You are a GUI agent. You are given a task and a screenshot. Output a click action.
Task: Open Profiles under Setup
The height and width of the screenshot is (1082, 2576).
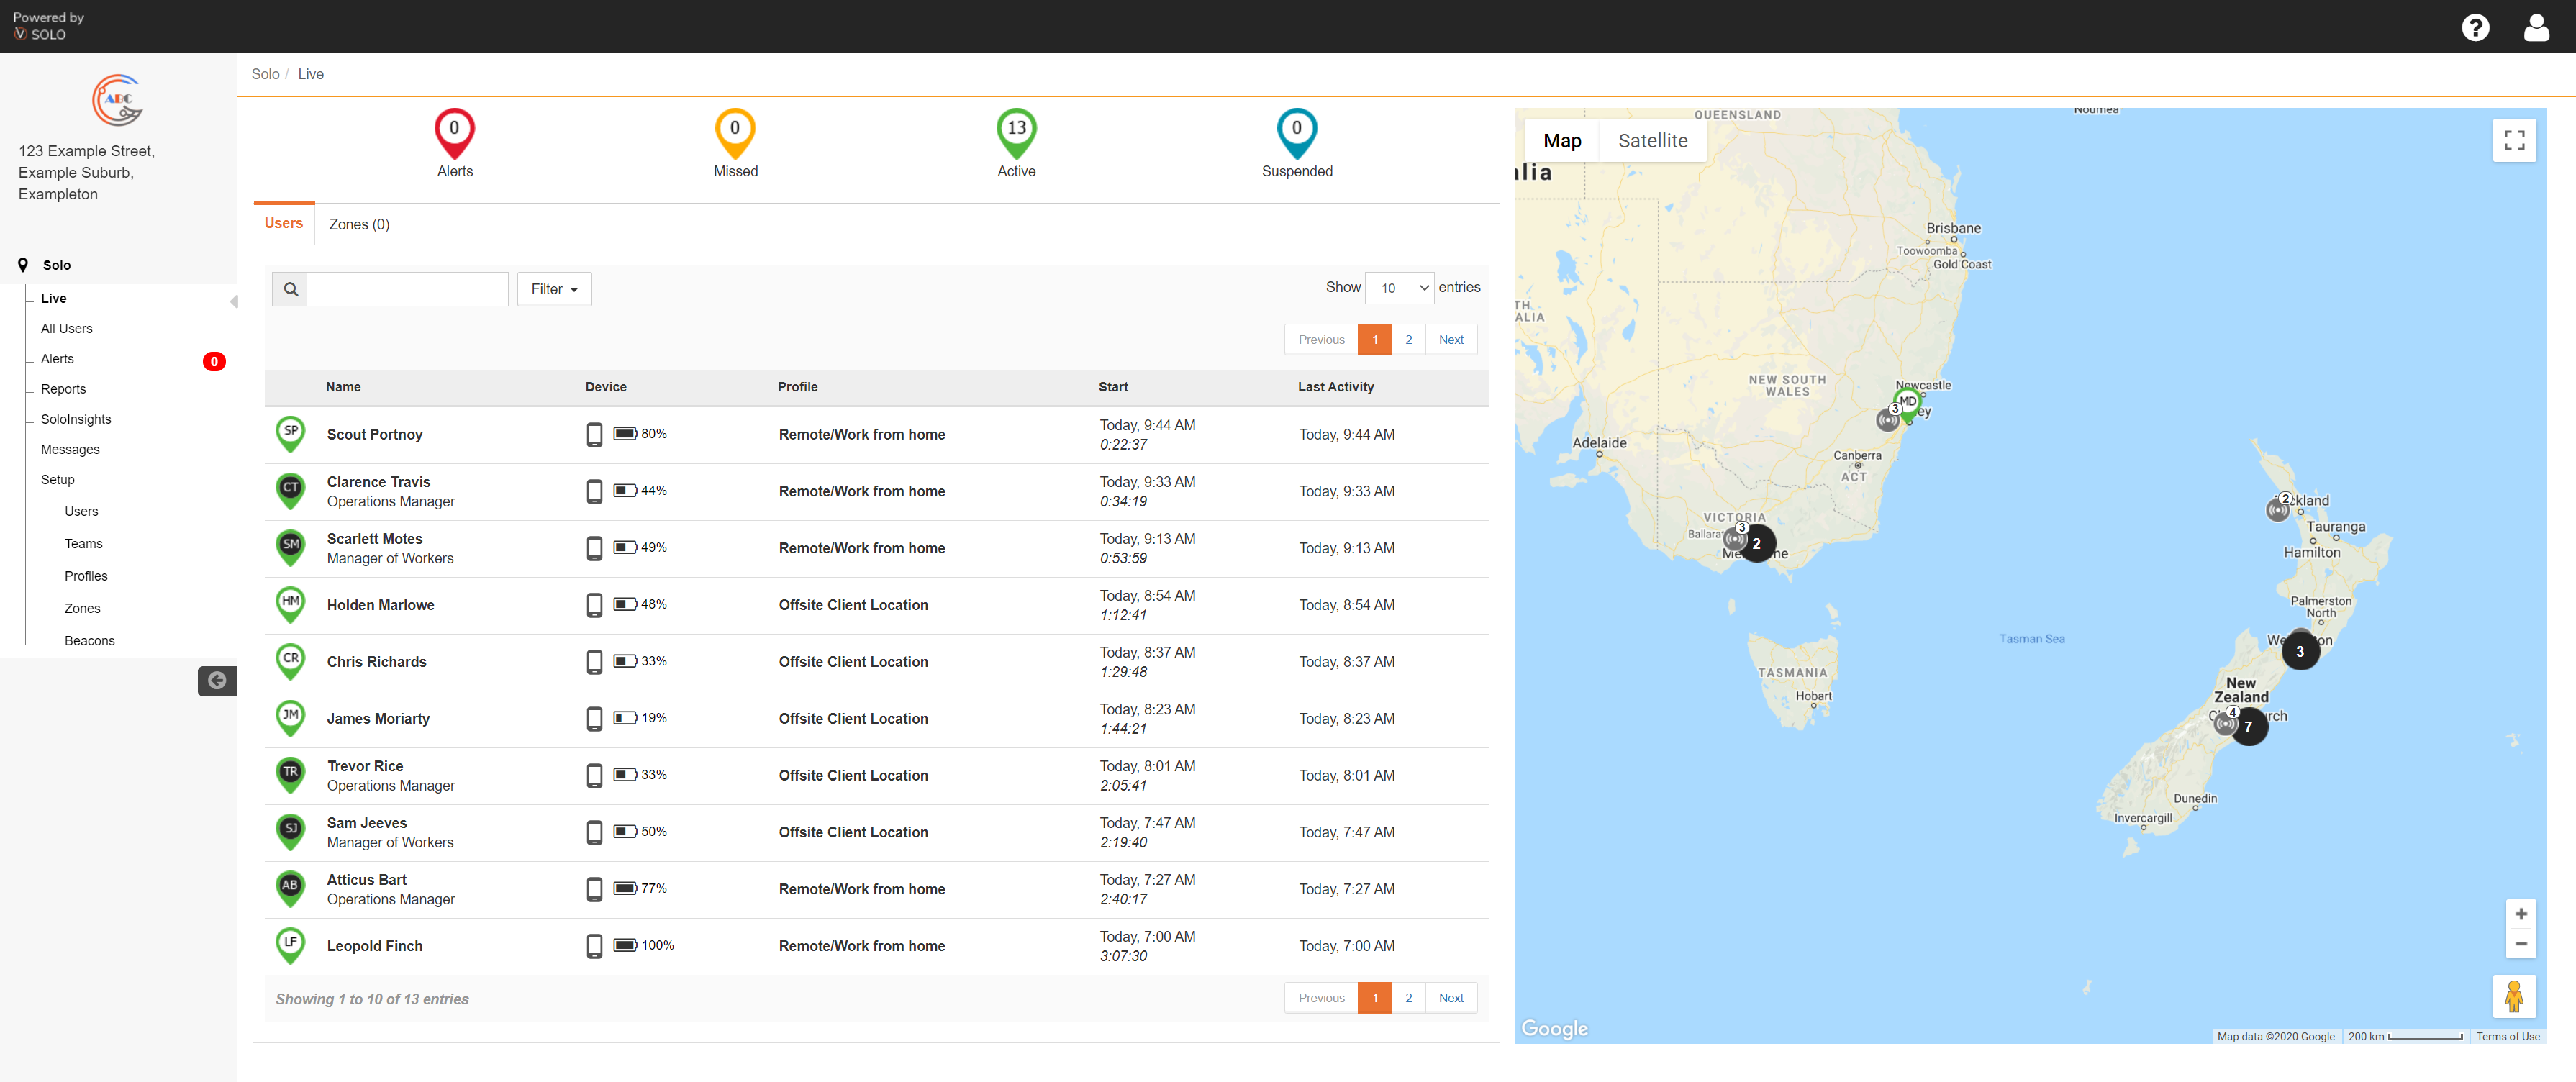click(x=86, y=576)
